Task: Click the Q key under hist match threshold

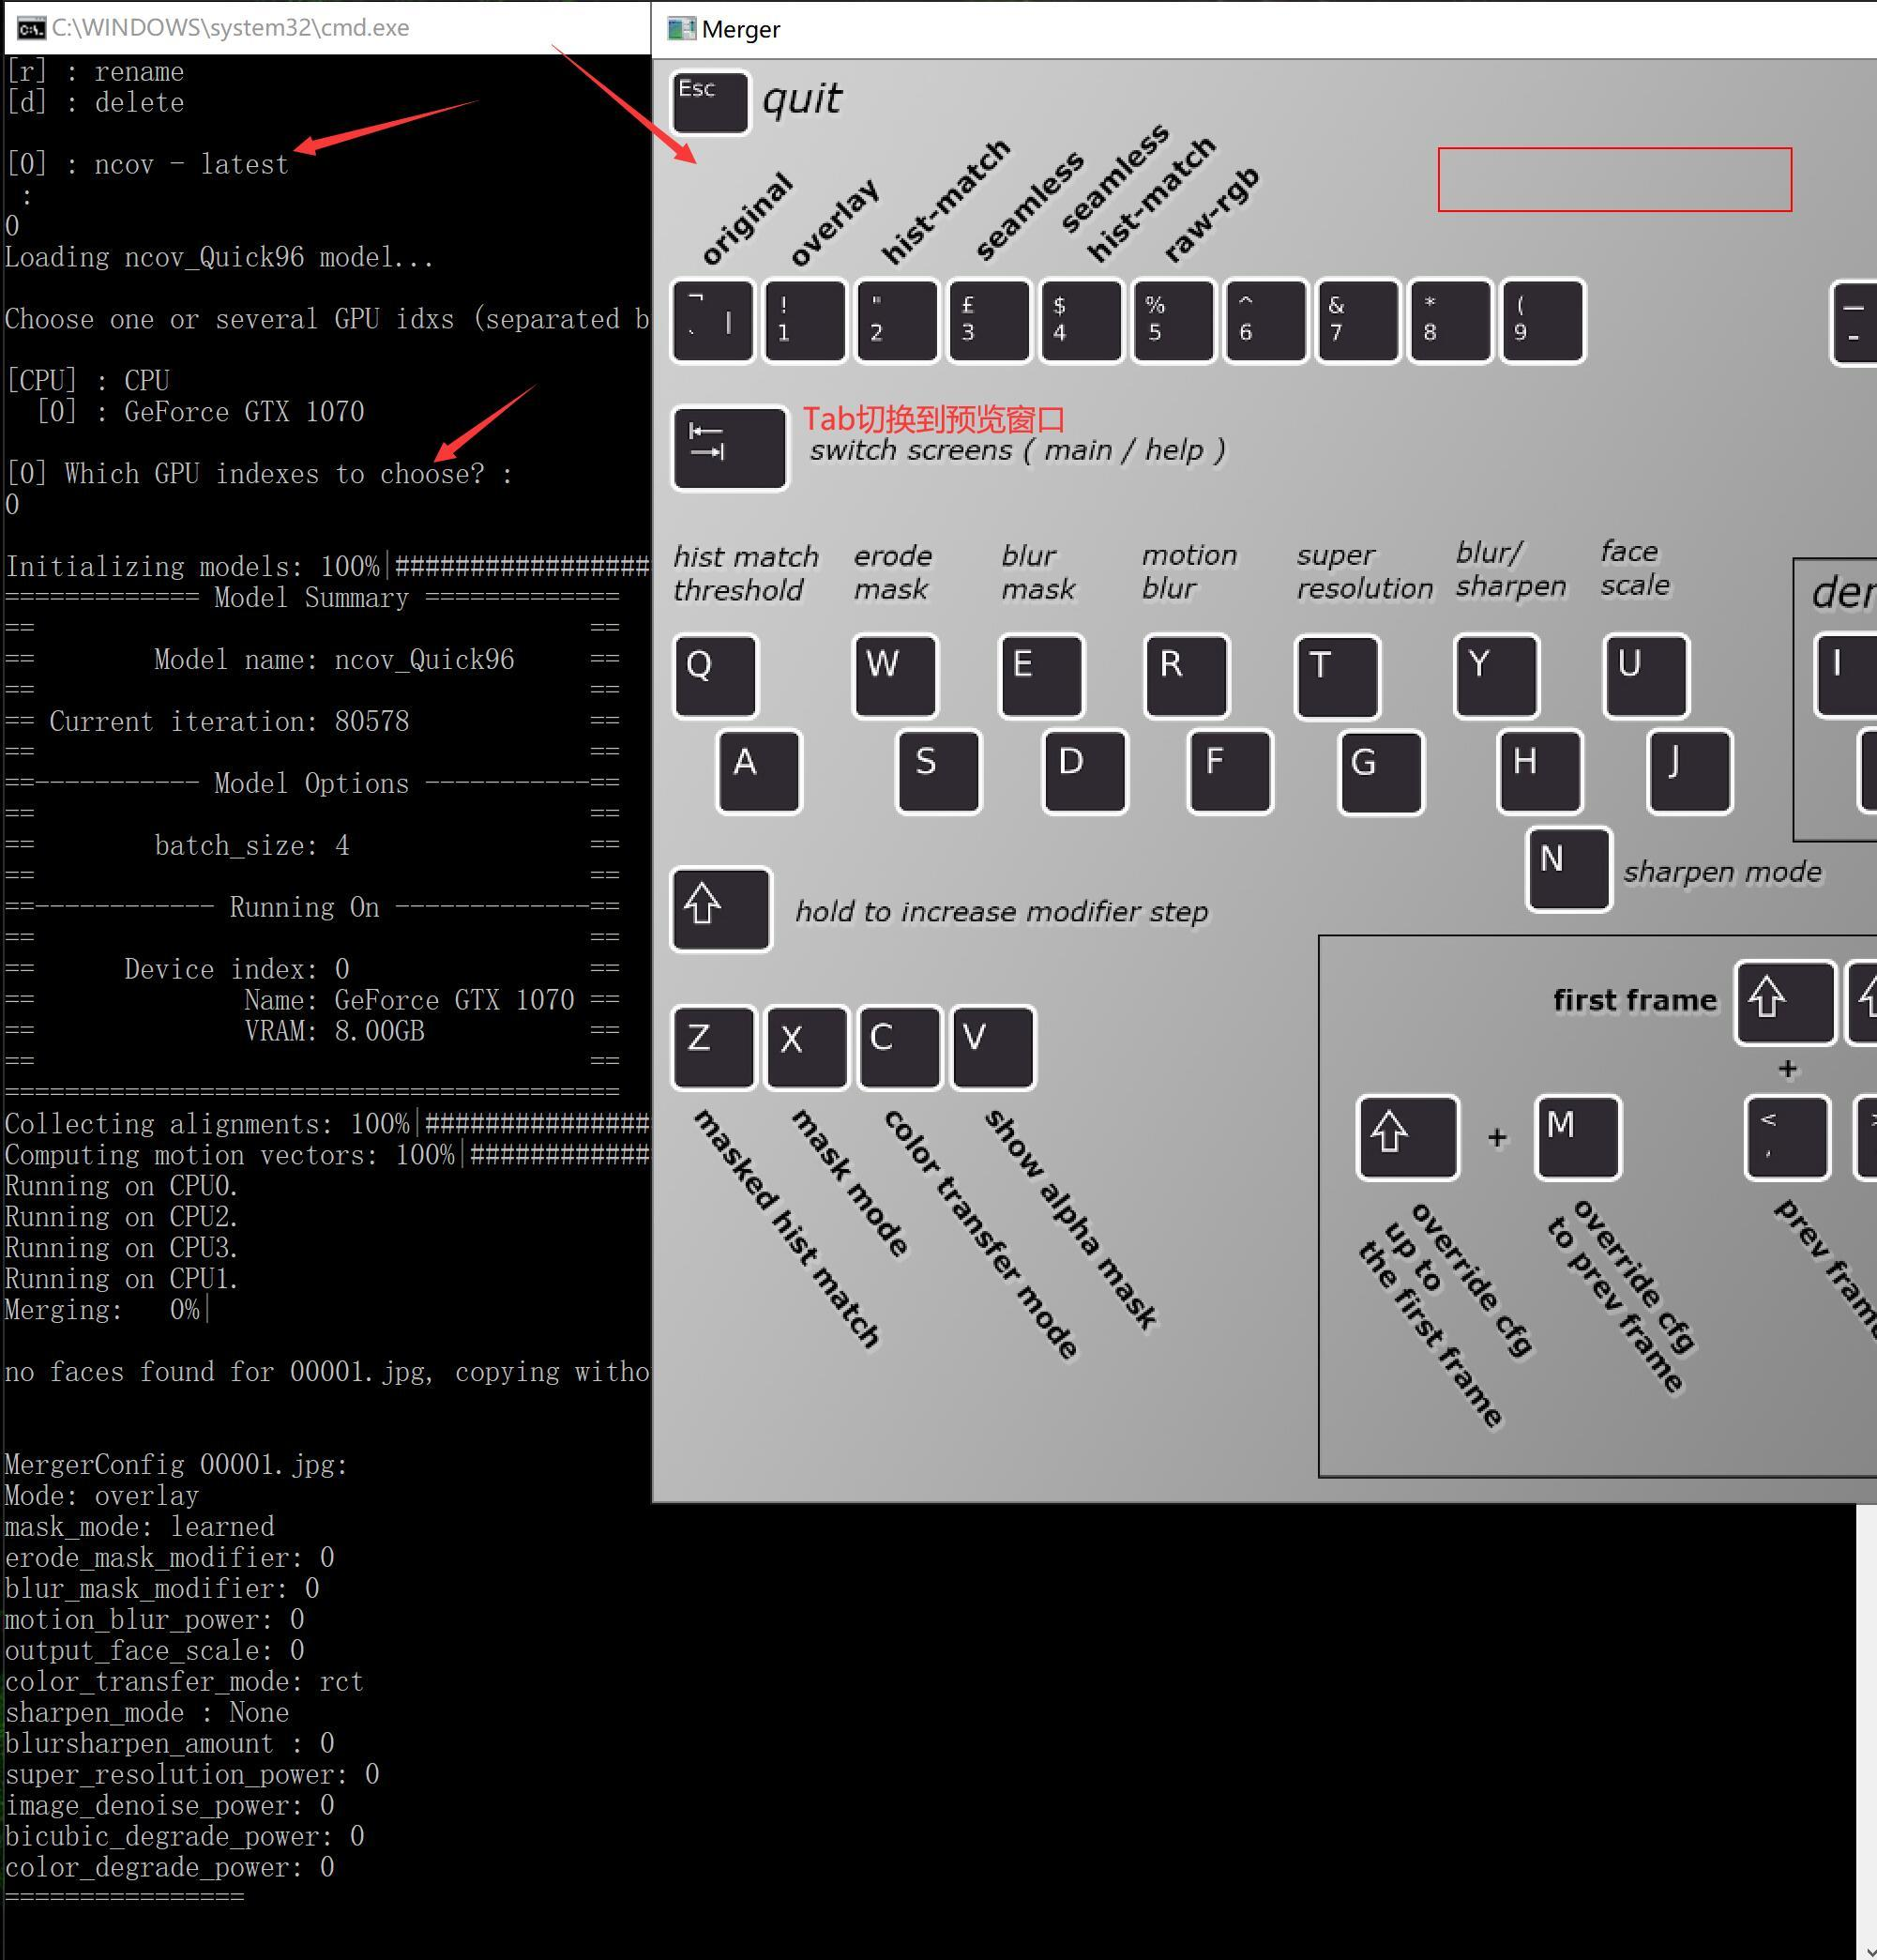Action: [x=715, y=676]
